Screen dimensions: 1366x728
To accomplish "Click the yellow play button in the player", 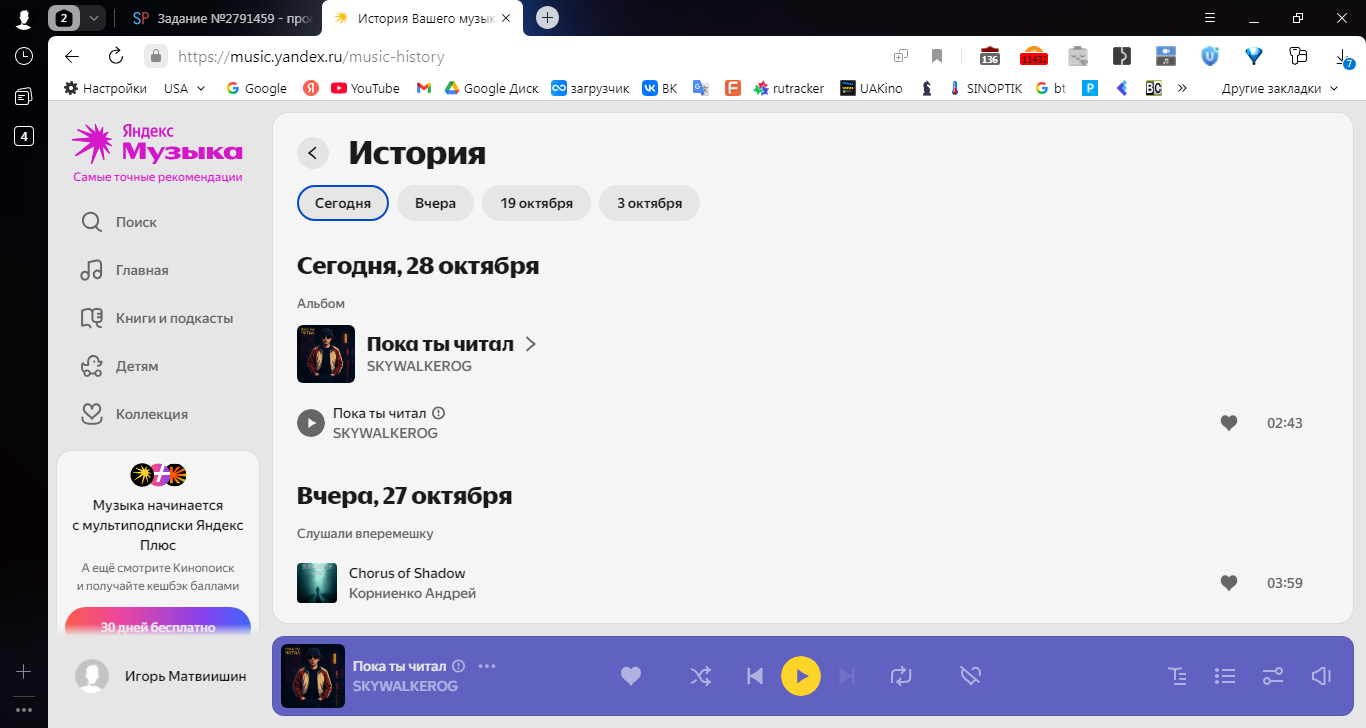I will pos(801,676).
